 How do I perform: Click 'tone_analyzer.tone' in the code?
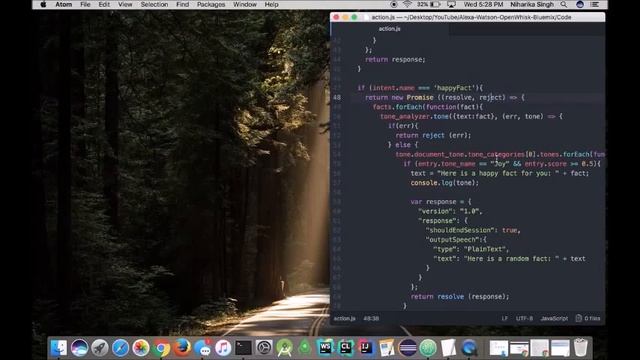[x=414, y=116]
